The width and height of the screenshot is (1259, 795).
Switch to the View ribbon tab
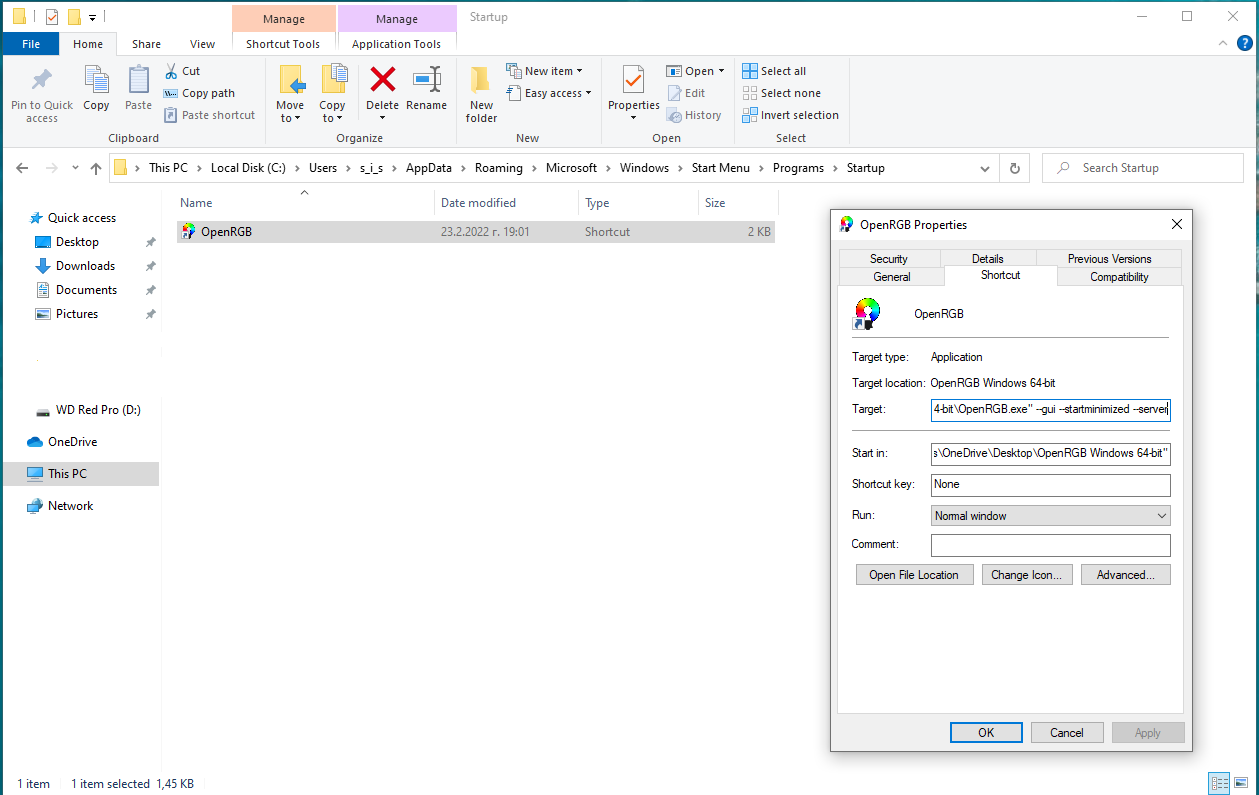(x=203, y=44)
